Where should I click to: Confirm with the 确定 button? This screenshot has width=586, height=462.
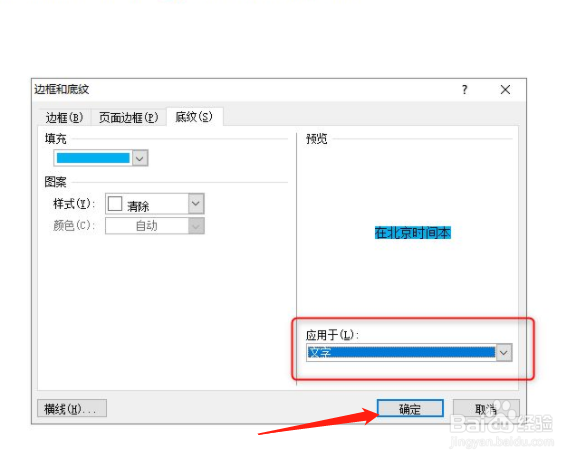coord(410,408)
